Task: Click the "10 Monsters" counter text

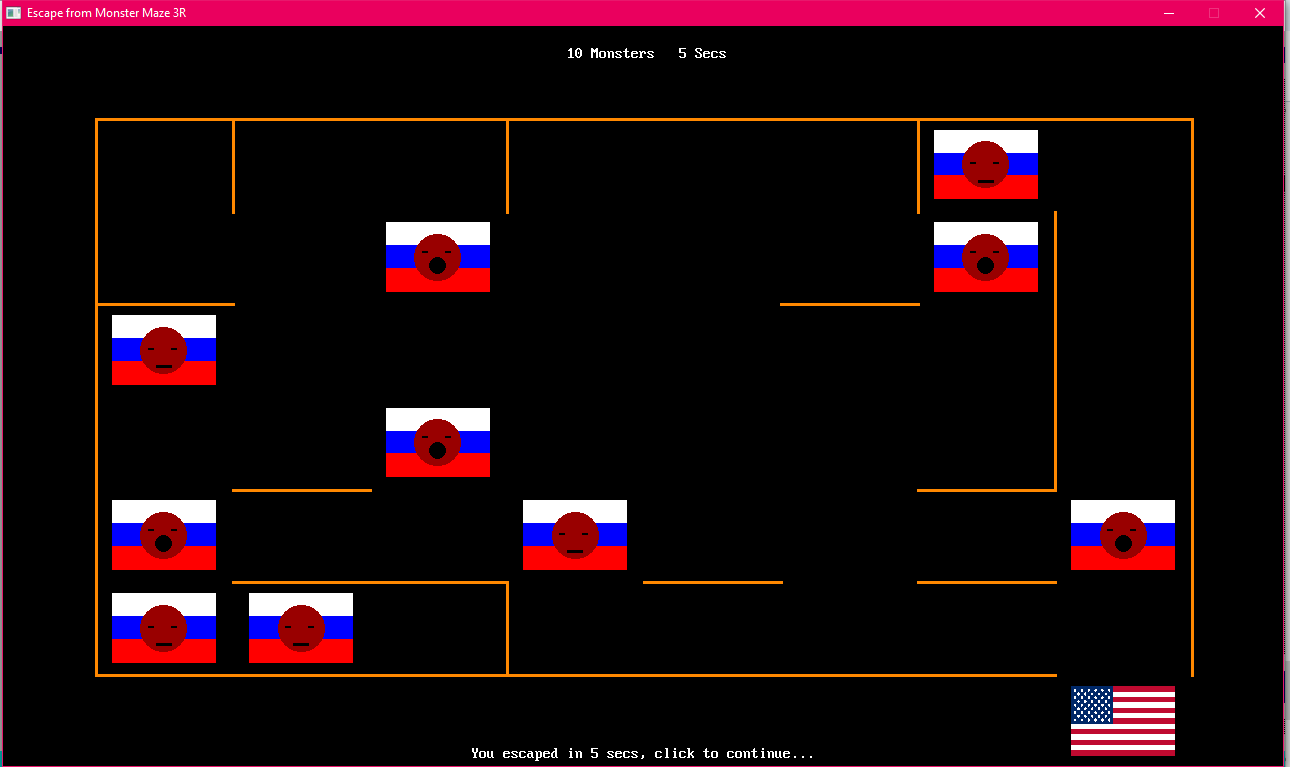Action: coord(610,53)
